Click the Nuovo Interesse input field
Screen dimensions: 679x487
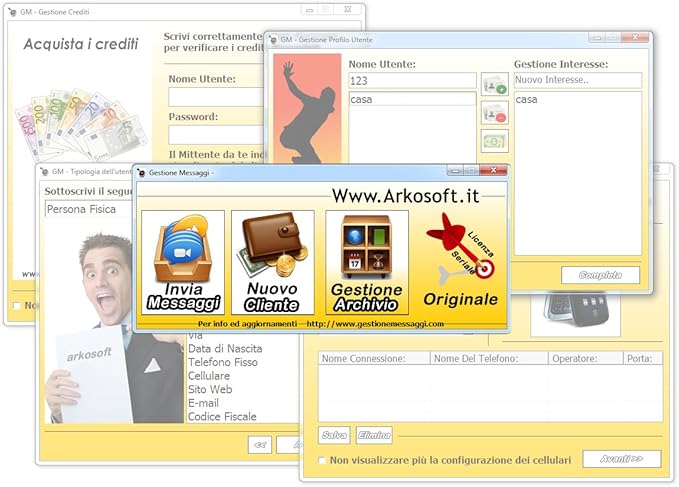click(578, 80)
